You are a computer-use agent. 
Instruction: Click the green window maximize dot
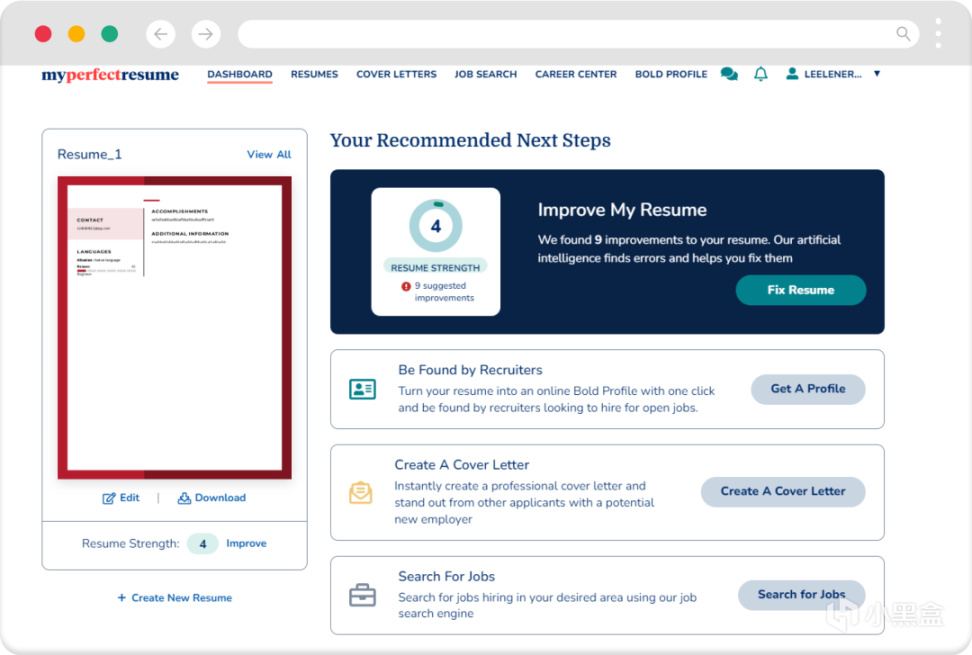pos(110,33)
